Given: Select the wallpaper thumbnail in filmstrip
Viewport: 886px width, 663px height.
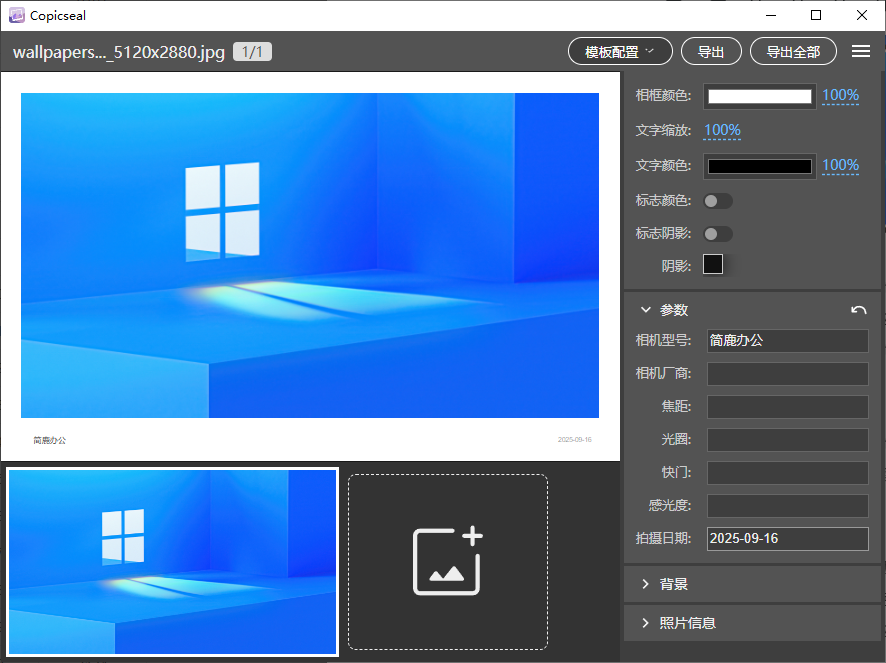Looking at the screenshot, I should 173,561.
